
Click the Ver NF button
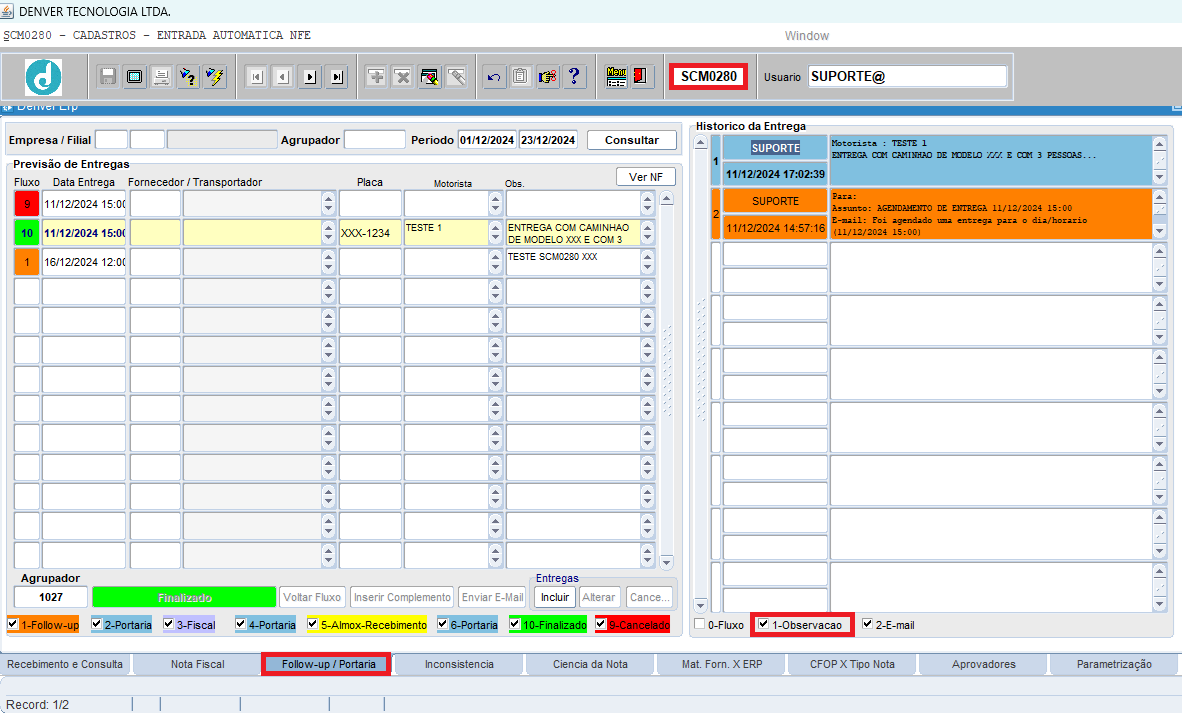[646, 176]
